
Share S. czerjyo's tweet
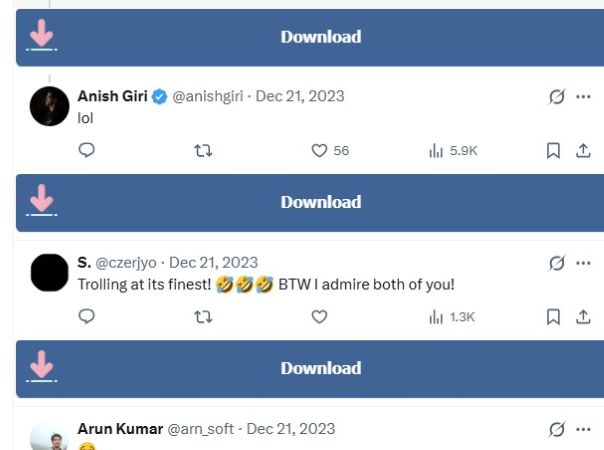pos(583,316)
